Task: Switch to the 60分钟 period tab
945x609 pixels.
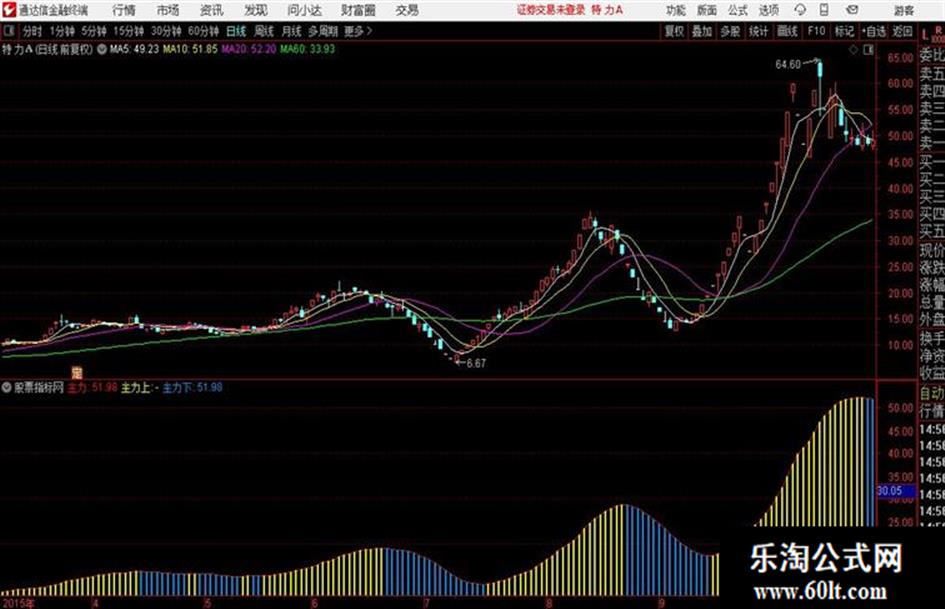Action: pyautogui.click(x=203, y=31)
